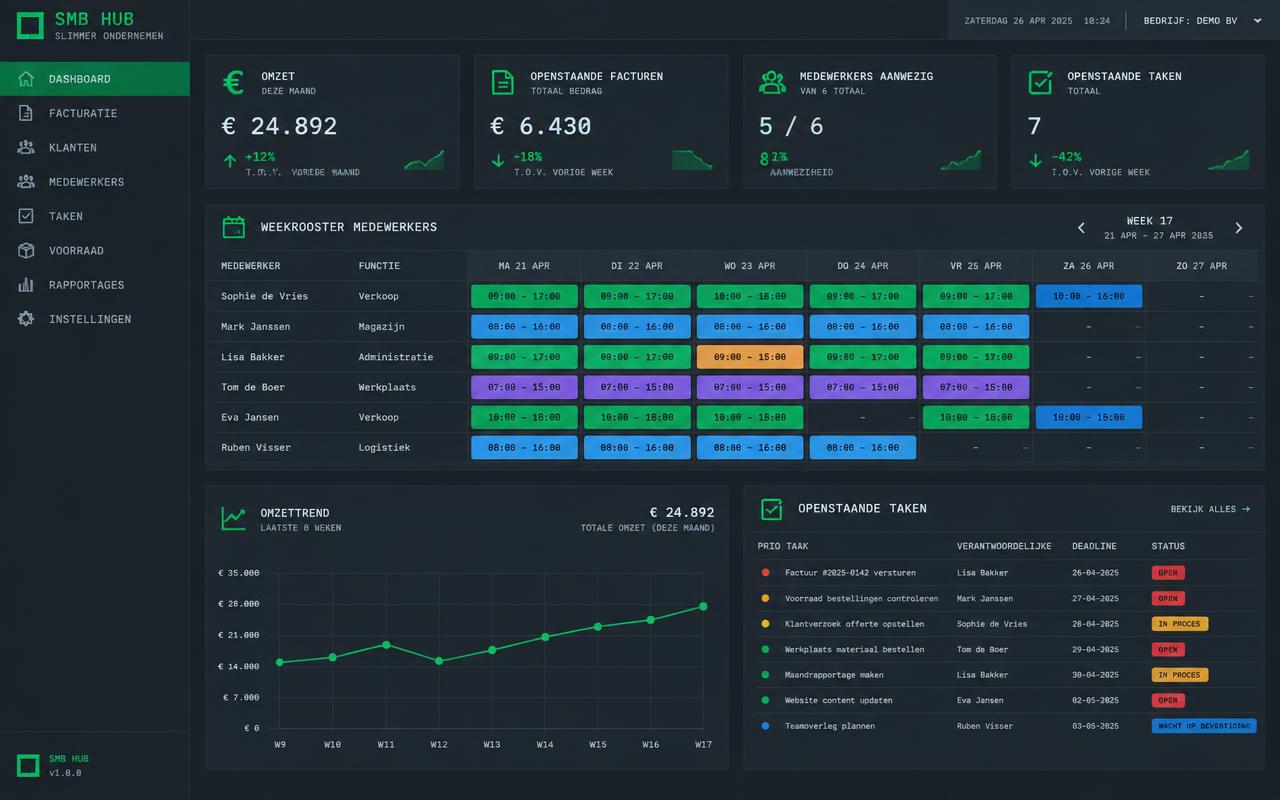The height and width of the screenshot is (800, 1280).
Task: Click the Dashboard home icon
Action: (x=26, y=79)
